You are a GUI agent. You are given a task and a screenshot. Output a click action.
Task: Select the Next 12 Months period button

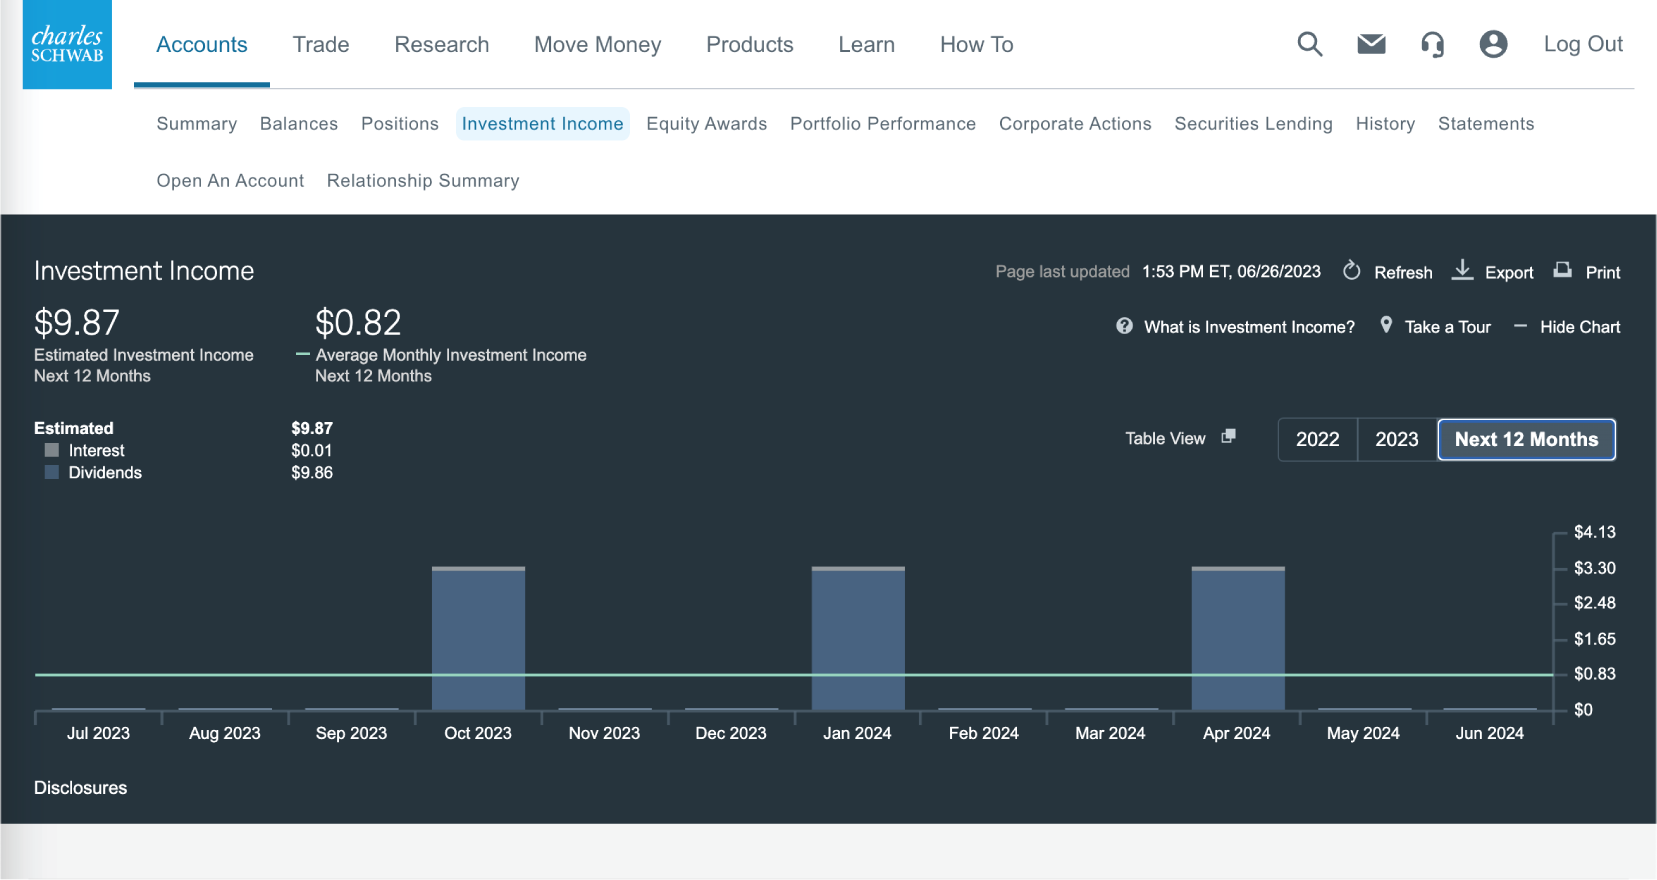click(x=1526, y=439)
